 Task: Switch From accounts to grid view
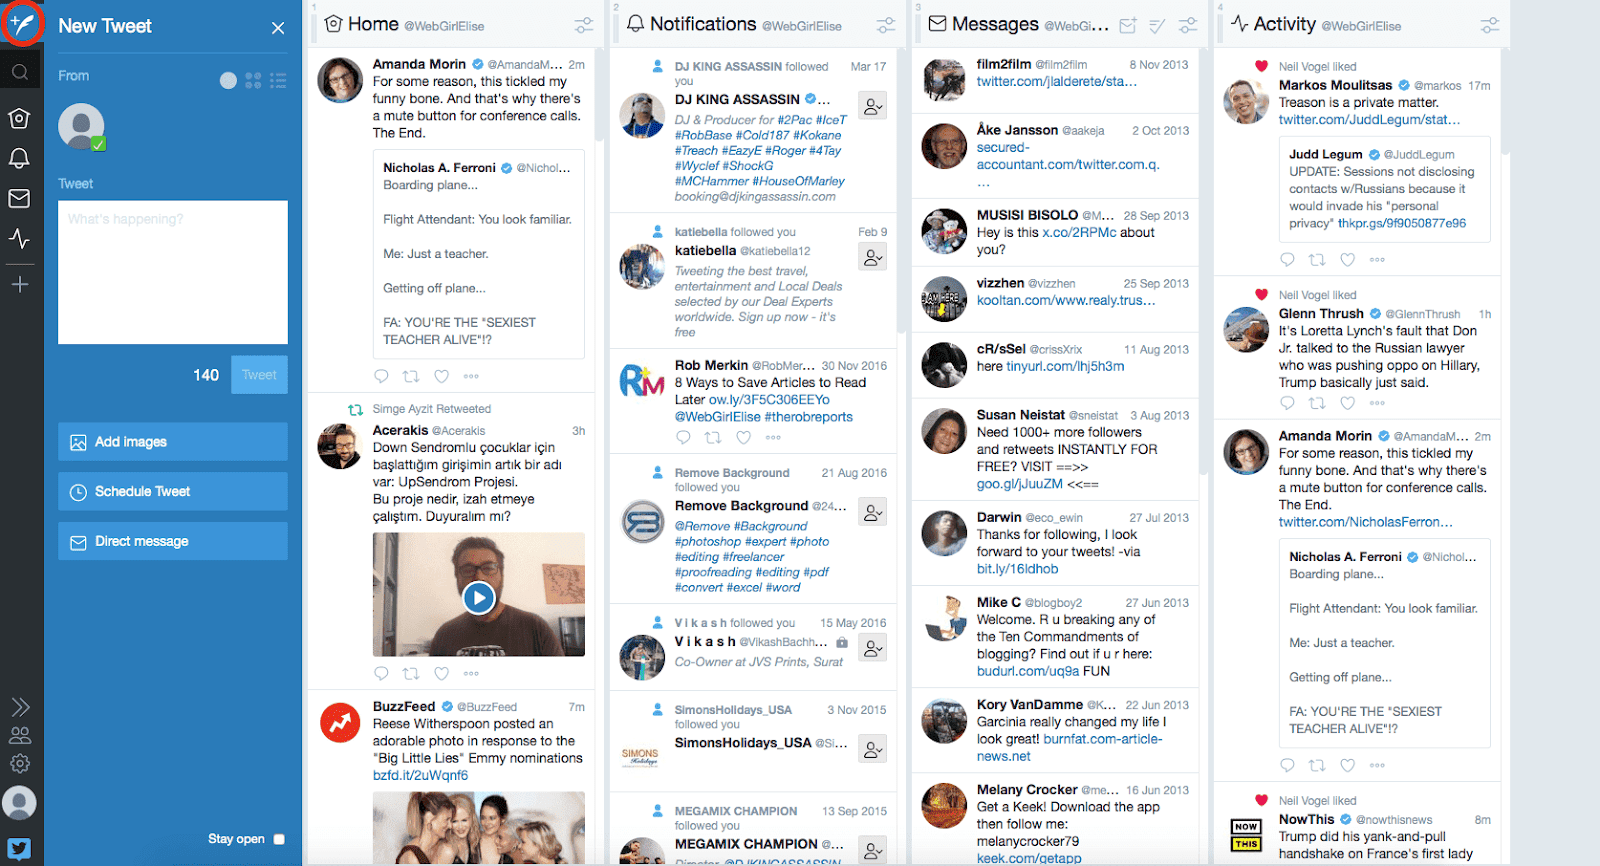coord(254,80)
